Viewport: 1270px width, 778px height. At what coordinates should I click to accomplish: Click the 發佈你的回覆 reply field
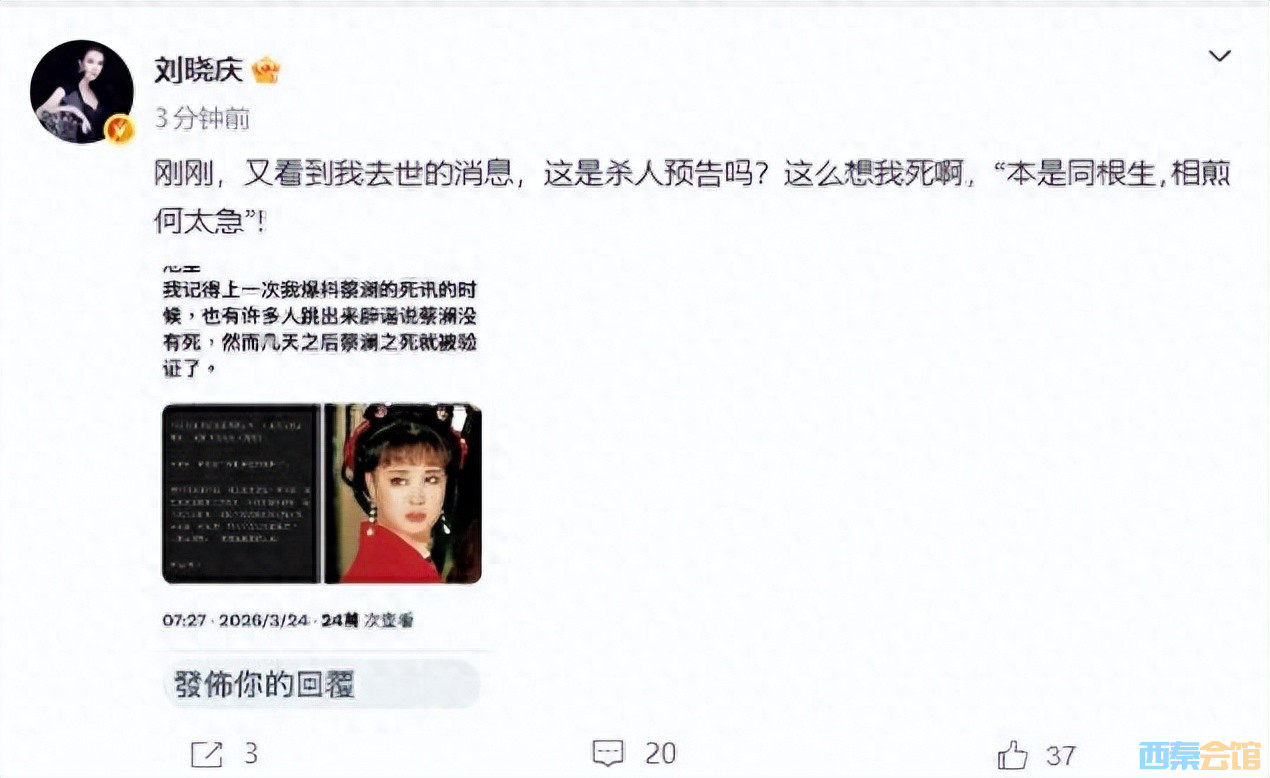pyautogui.click(x=321, y=685)
